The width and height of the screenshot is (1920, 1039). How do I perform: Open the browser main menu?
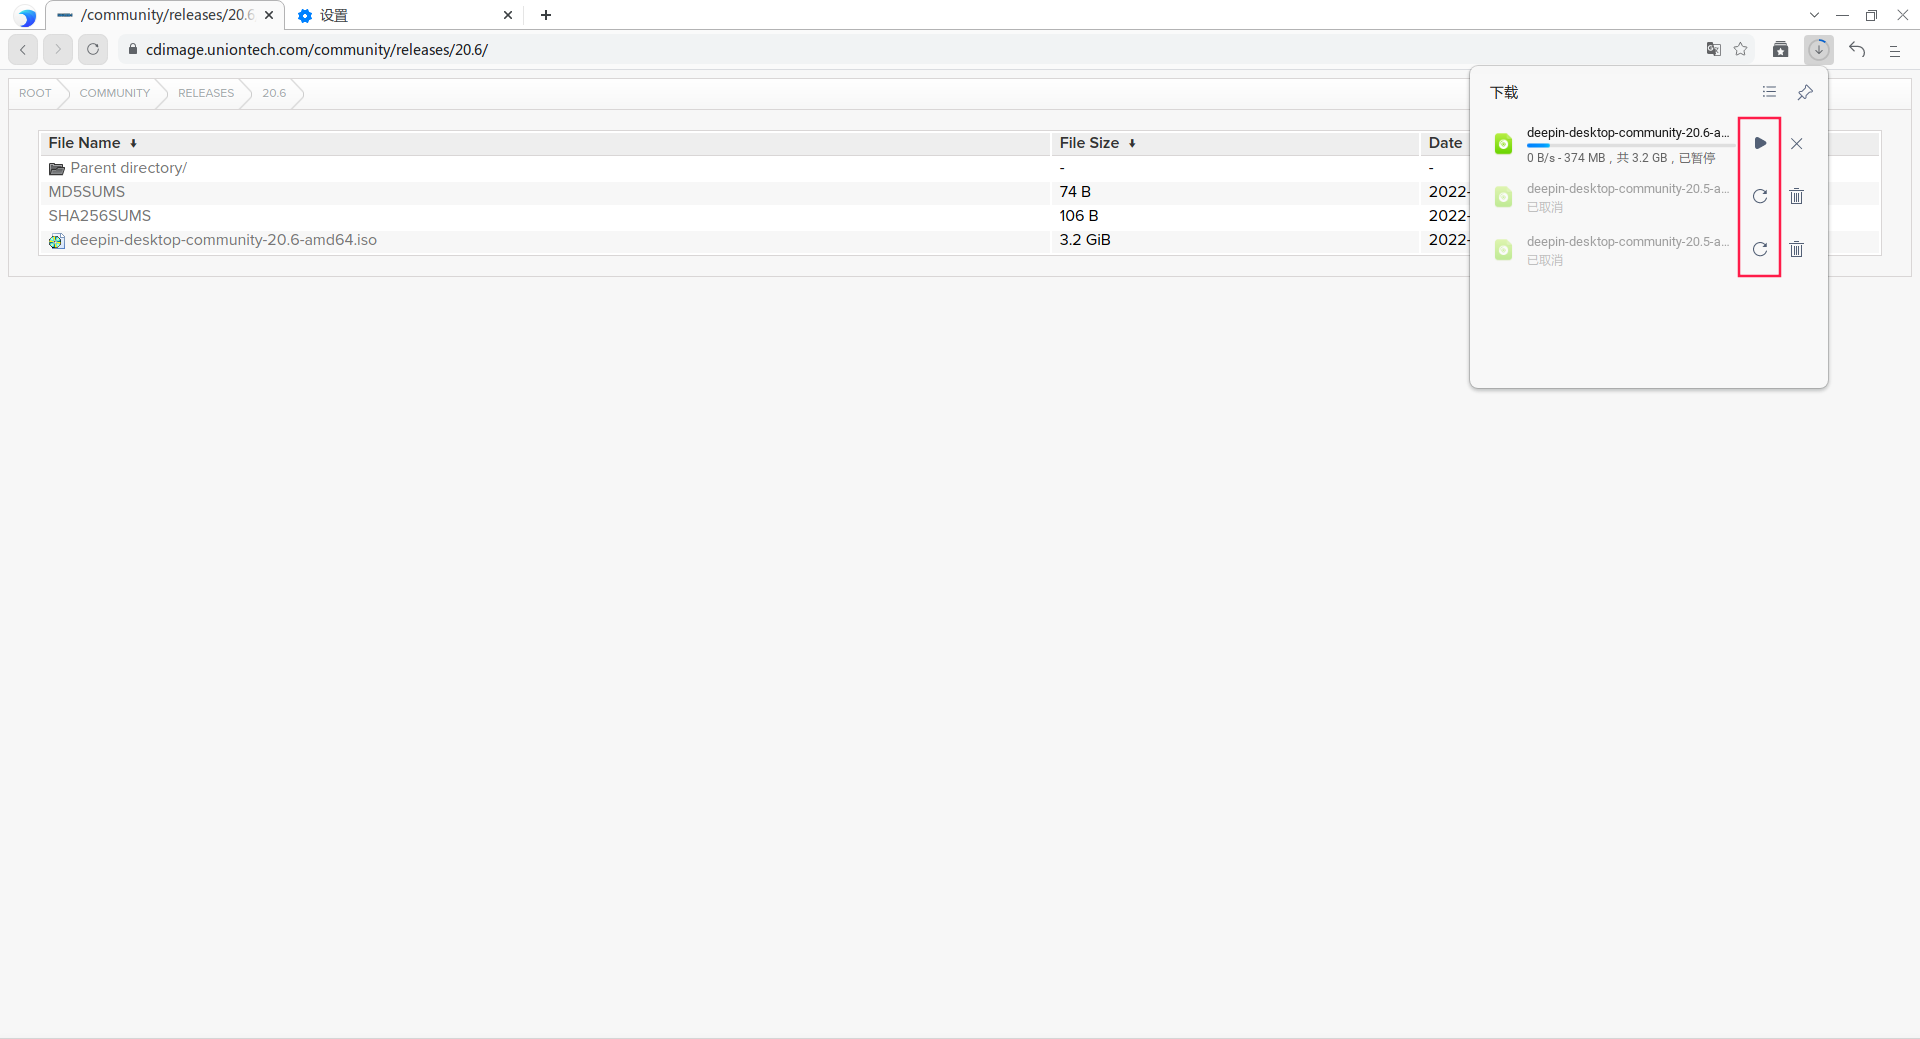(1894, 50)
